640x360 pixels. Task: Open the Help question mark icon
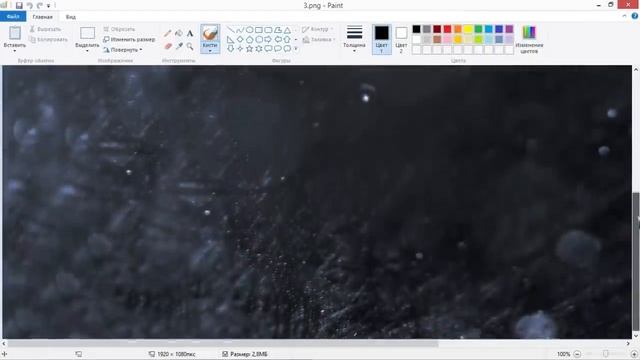tap(635, 16)
